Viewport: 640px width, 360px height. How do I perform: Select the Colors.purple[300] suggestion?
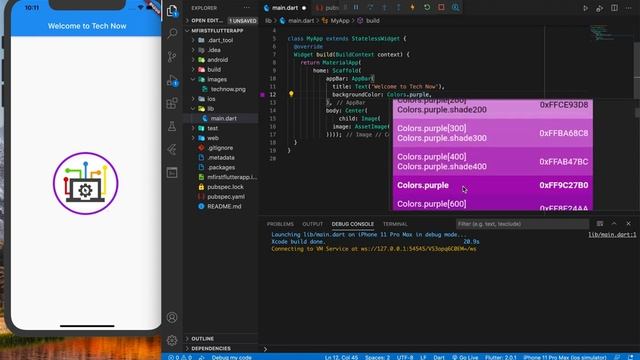493,133
